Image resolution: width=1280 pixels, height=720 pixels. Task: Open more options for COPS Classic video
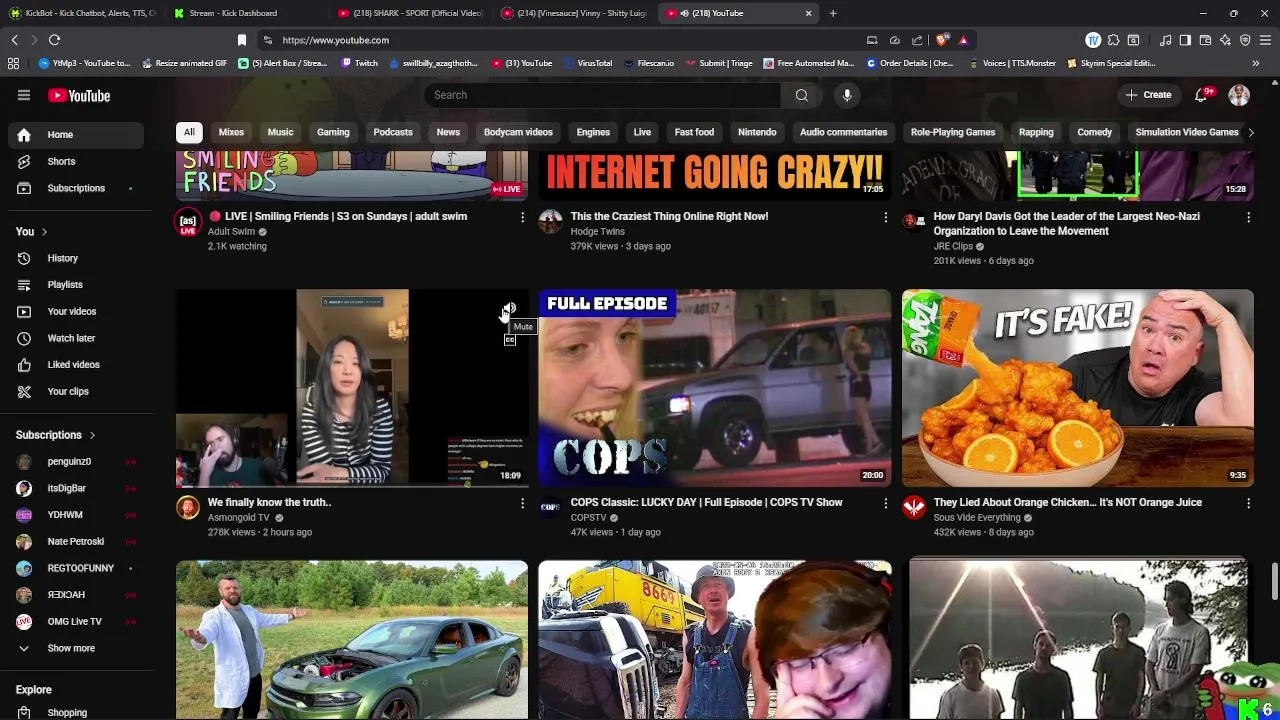click(885, 503)
